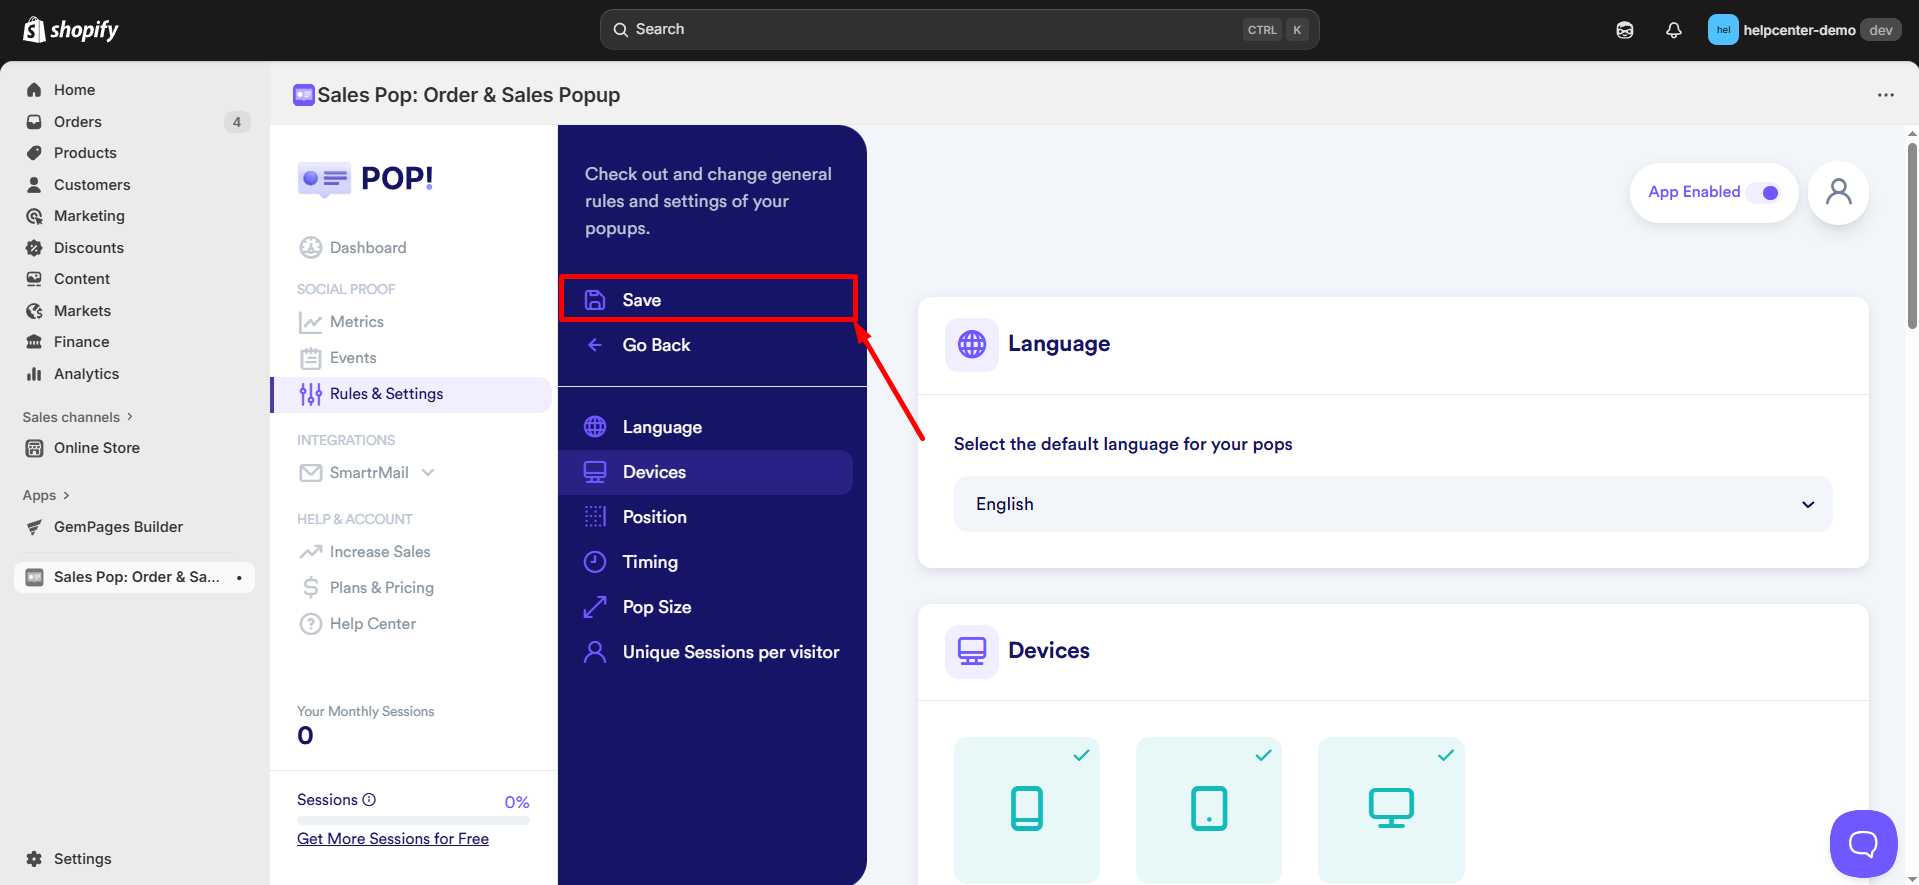Open the chat support bubble
This screenshot has height=885, width=1919.
click(1862, 843)
